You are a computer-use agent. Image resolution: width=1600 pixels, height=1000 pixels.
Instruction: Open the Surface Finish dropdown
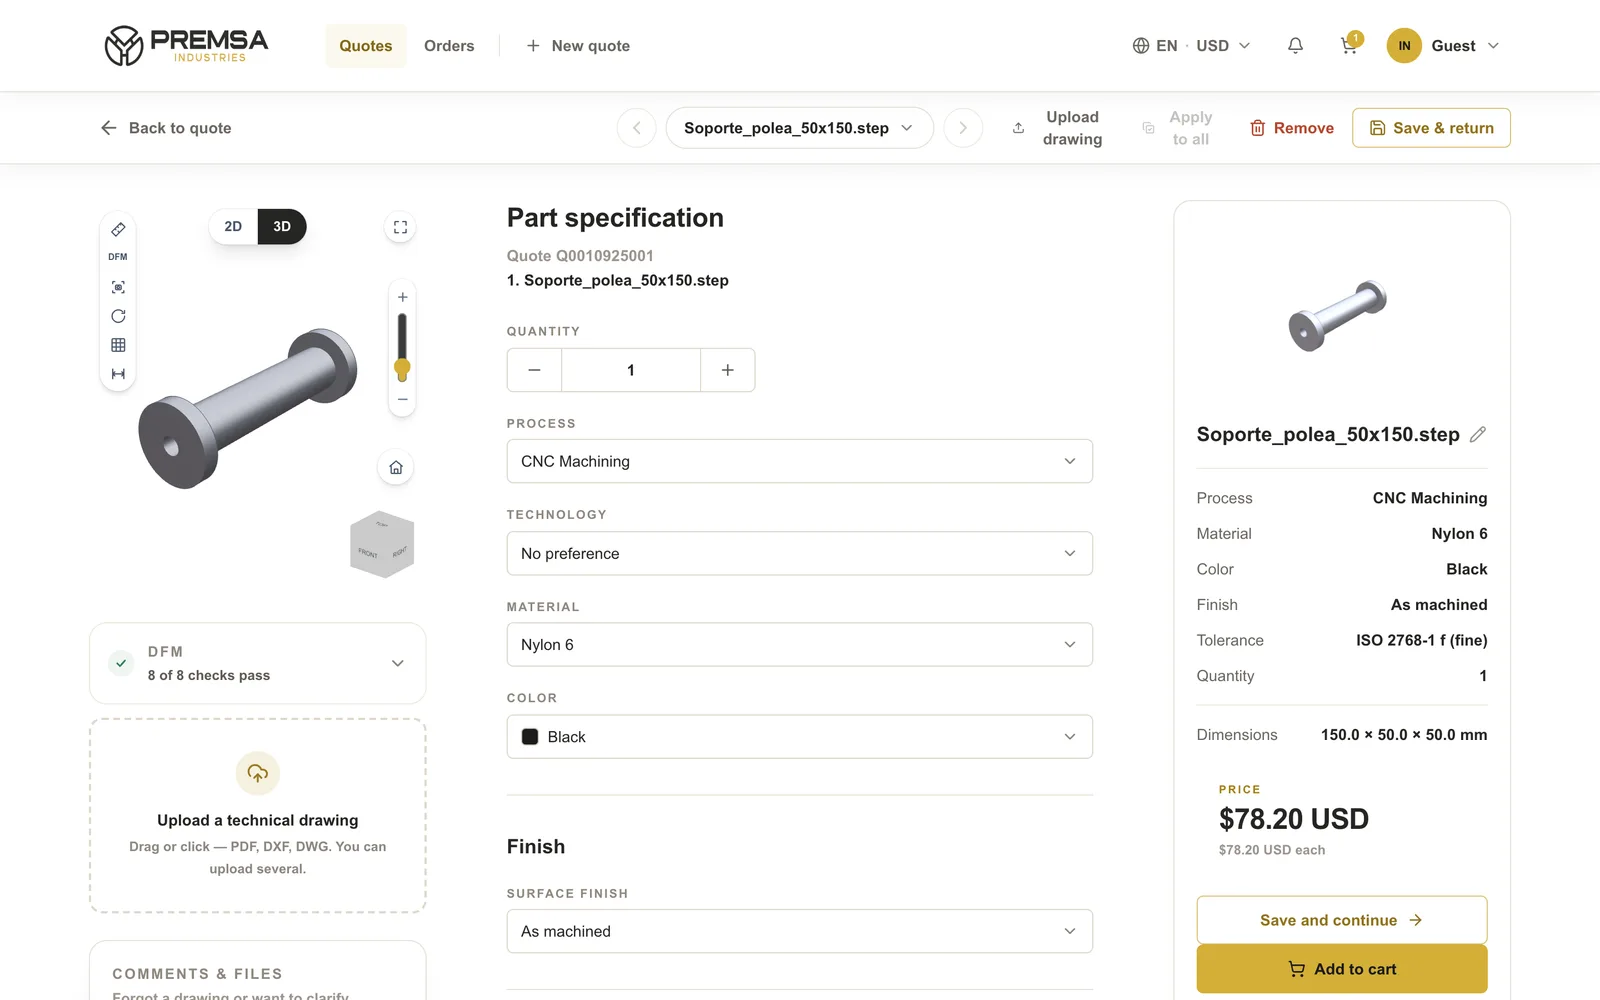point(800,931)
